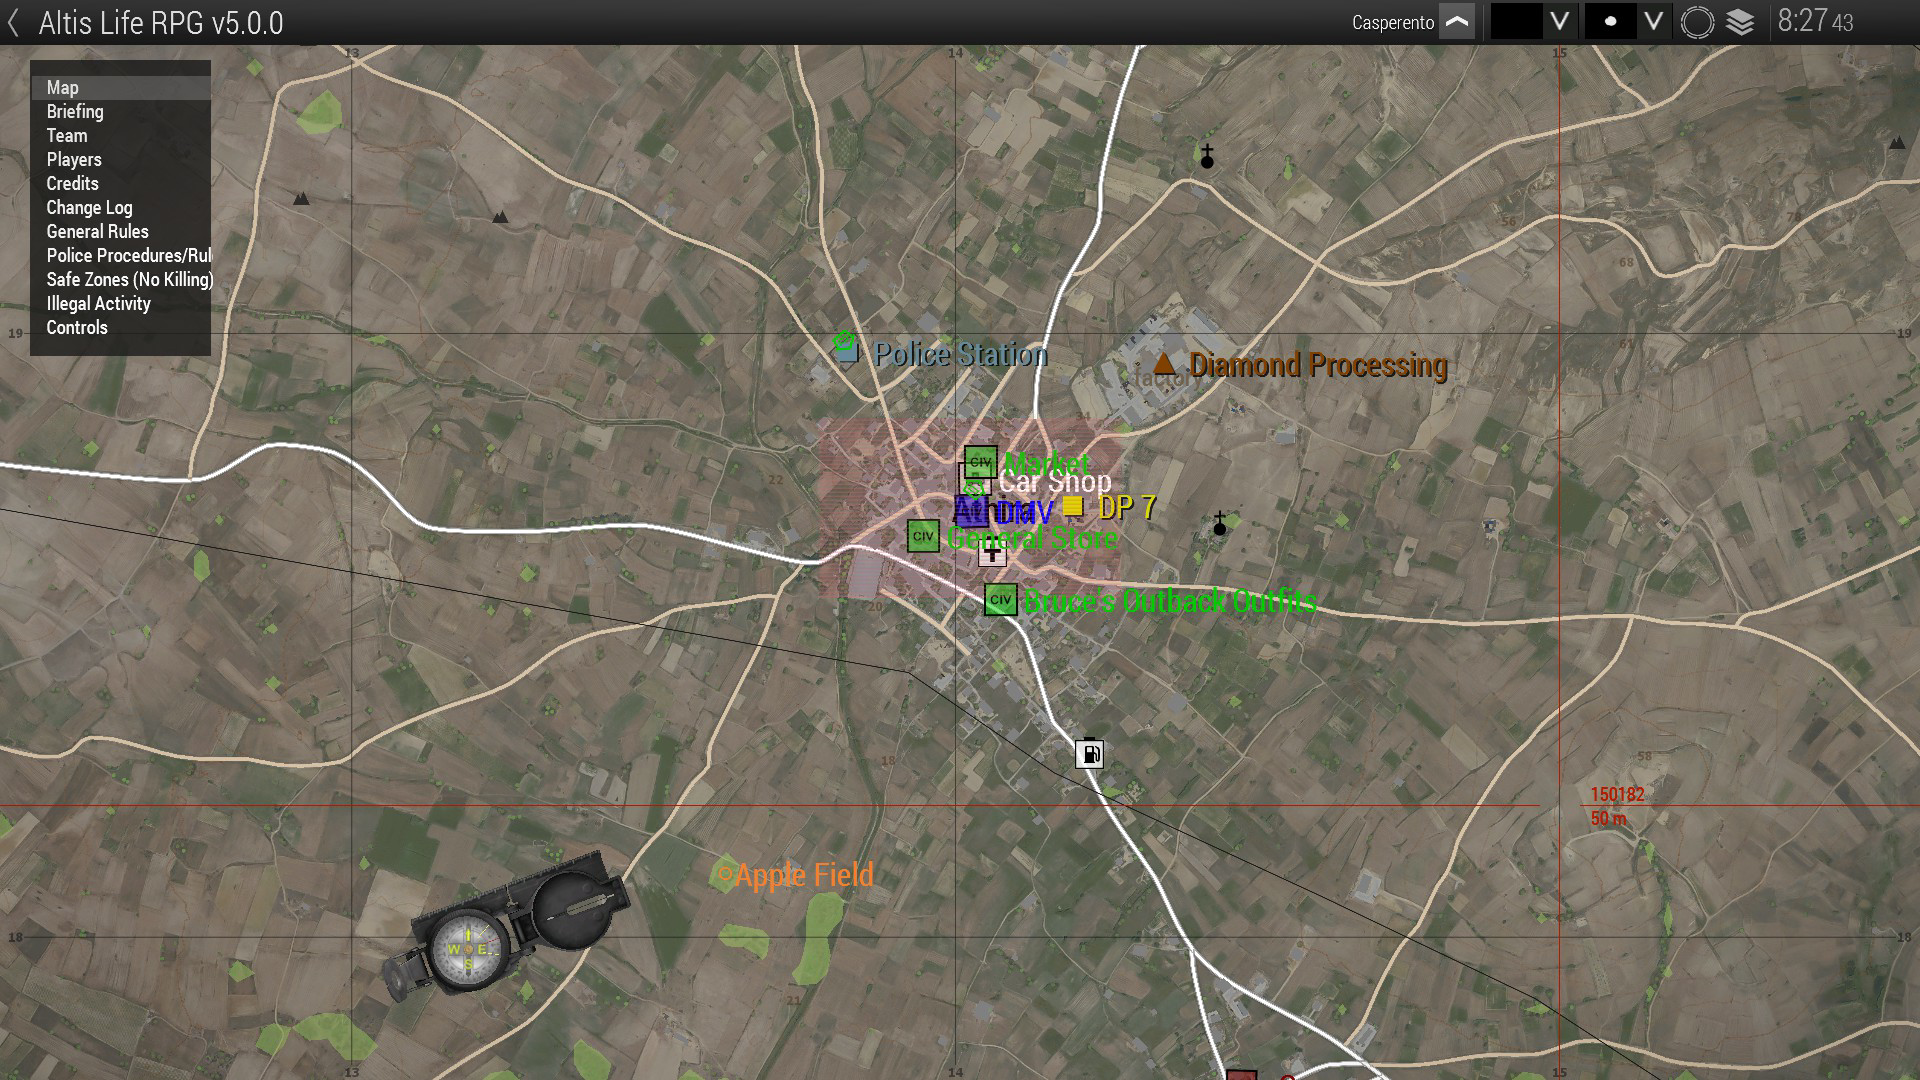Click the Apple Field circle marker
Image resolution: width=1920 pixels, height=1080 pixels.
click(726, 874)
